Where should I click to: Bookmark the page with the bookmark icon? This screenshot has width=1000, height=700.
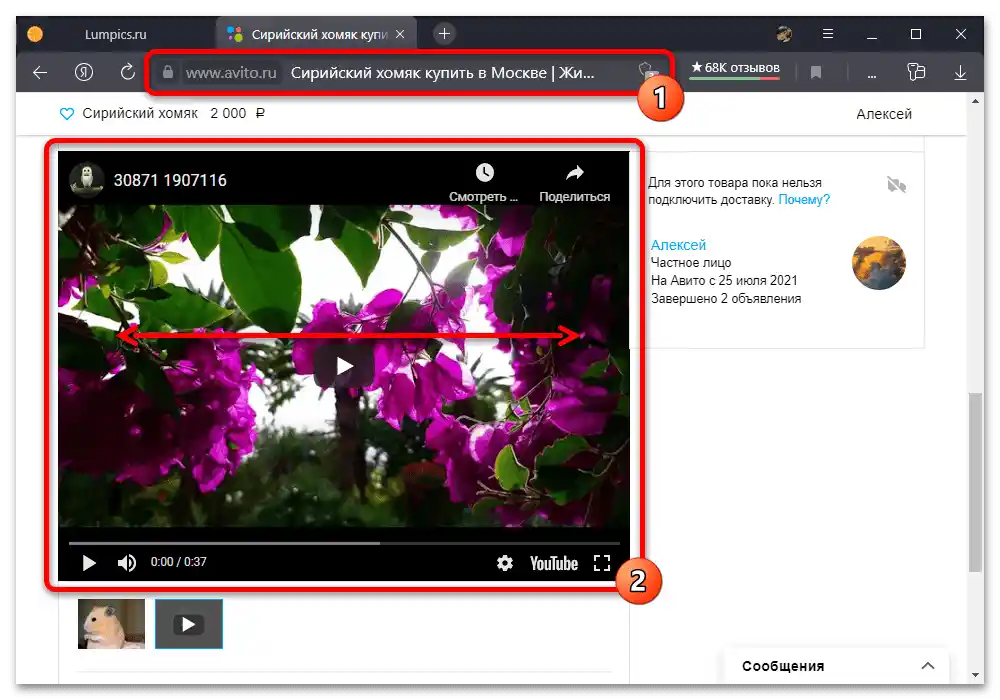pyautogui.click(x=815, y=73)
